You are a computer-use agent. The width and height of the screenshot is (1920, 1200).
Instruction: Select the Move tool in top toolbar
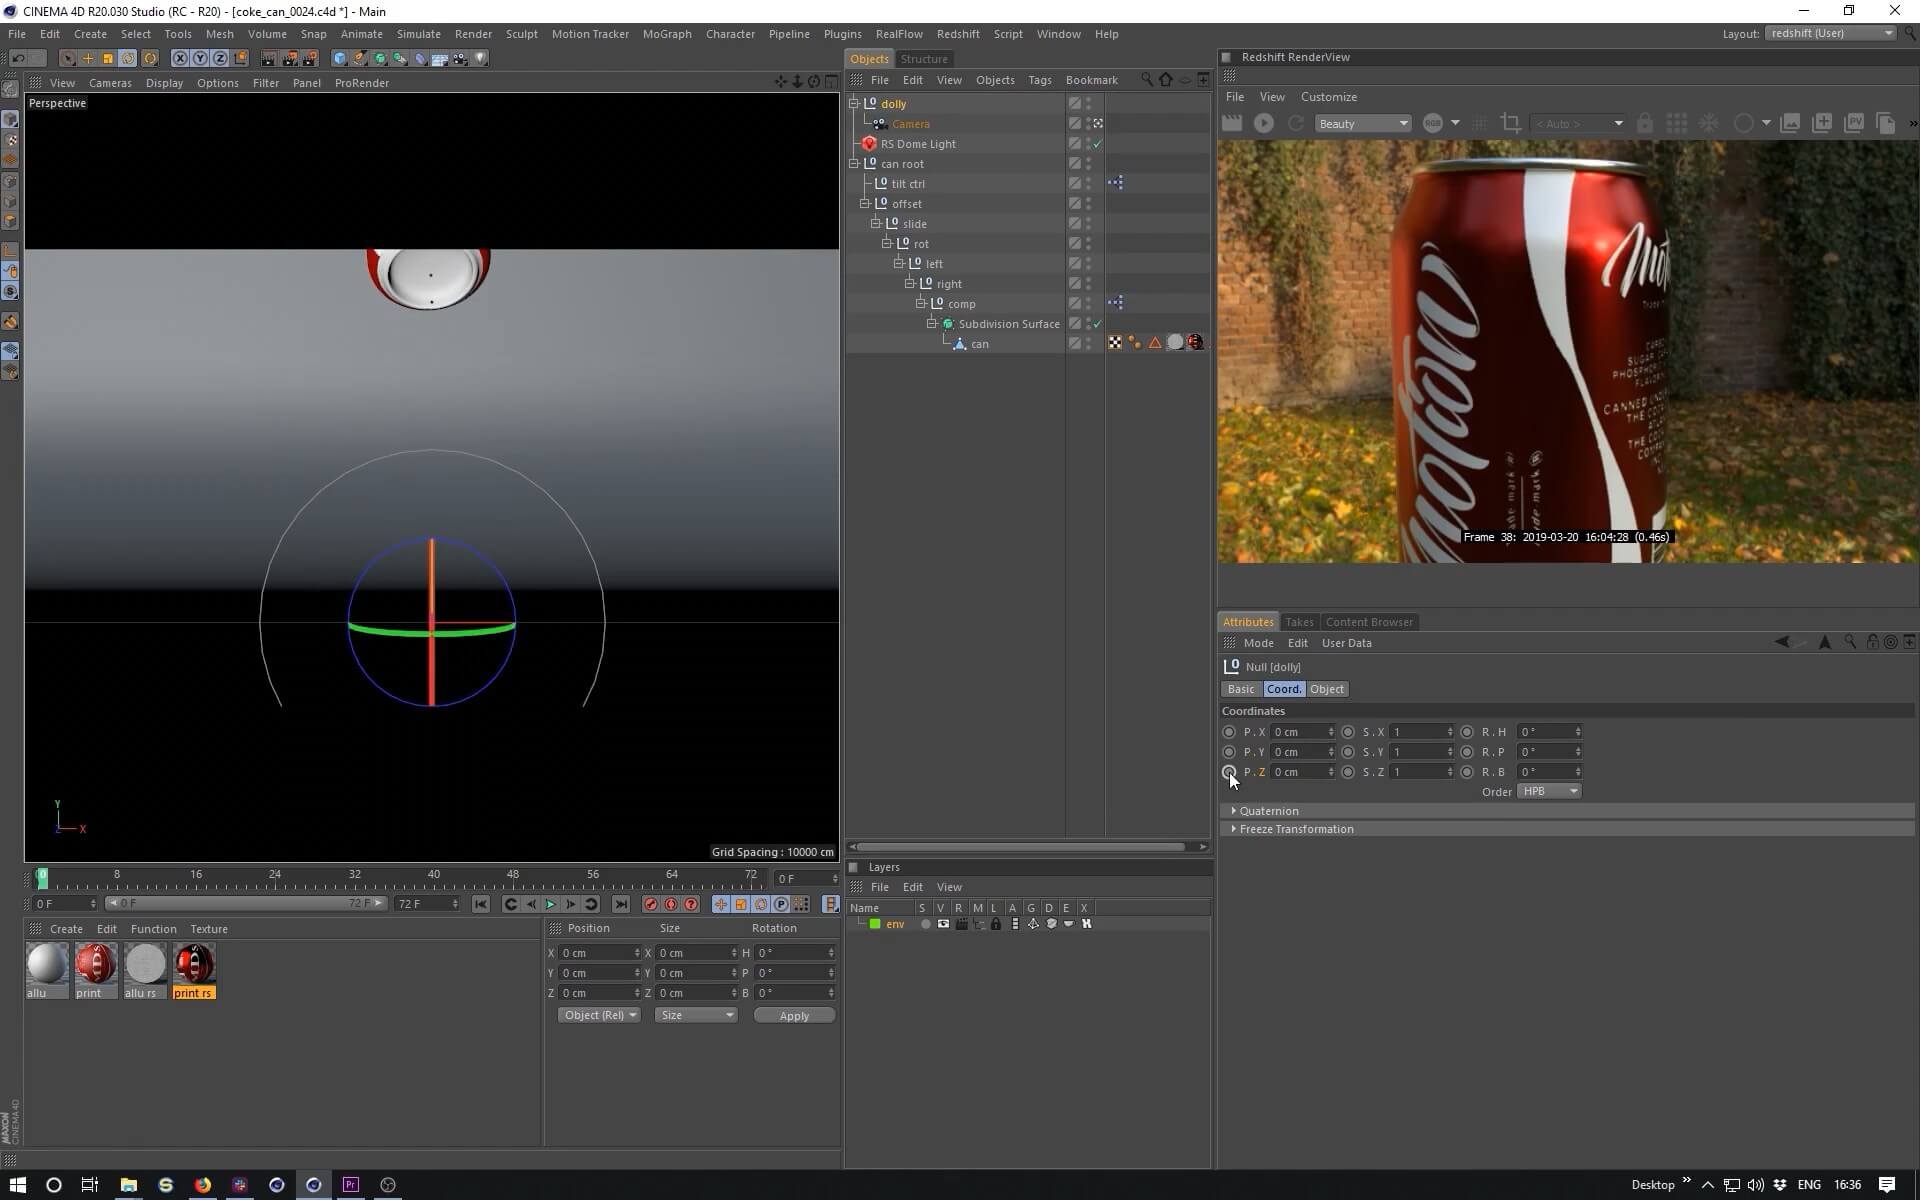pos(87,59)
